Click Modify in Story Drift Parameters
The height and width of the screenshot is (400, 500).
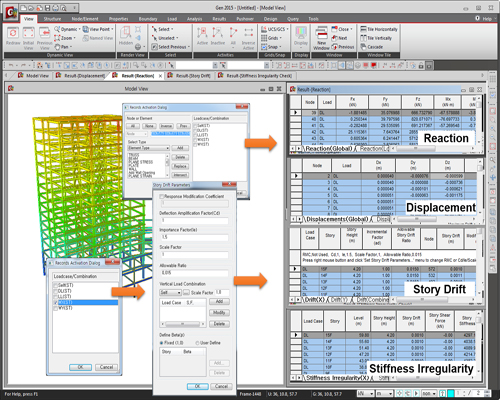click(x=219, y=313)
